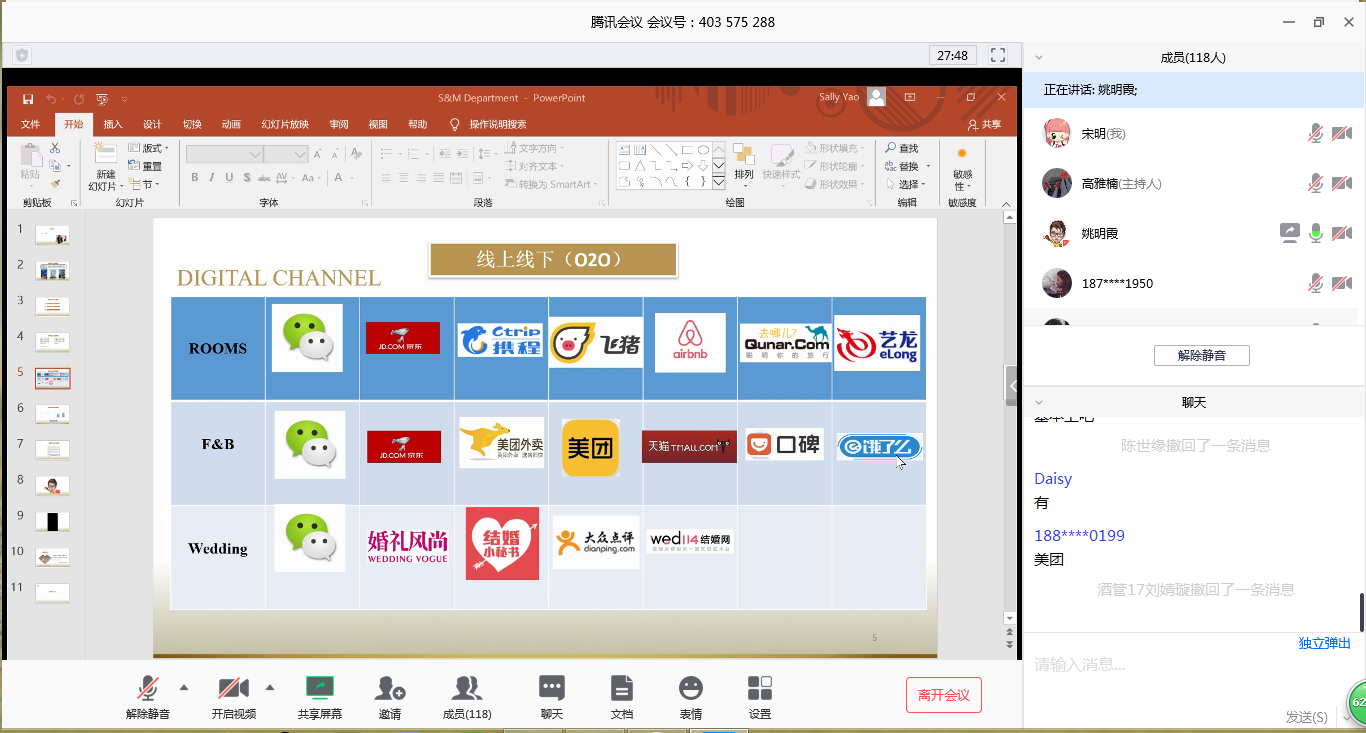Viewport: 1366px width, 733px height.
Task: Click the Invite icon
Action: coord(389,696)
